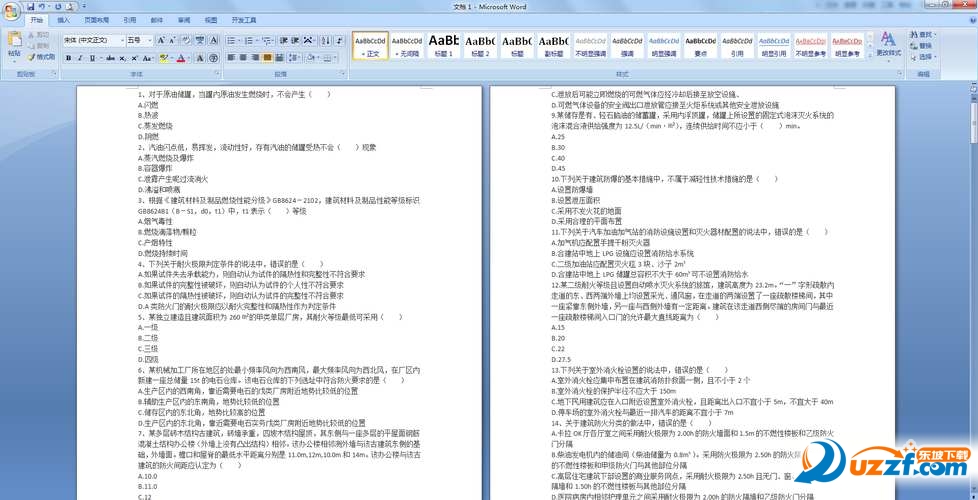Screen dimensions: 978x500
Task: Toggle bold formatting
Action: coord(69,58)
